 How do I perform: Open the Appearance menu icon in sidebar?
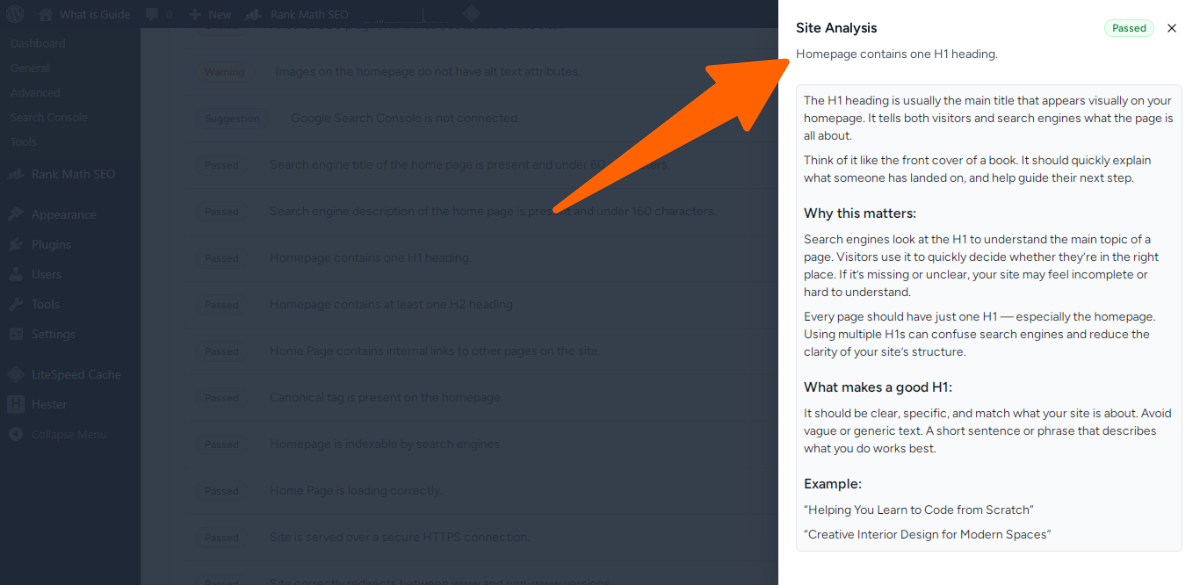[x=15, y=215]
